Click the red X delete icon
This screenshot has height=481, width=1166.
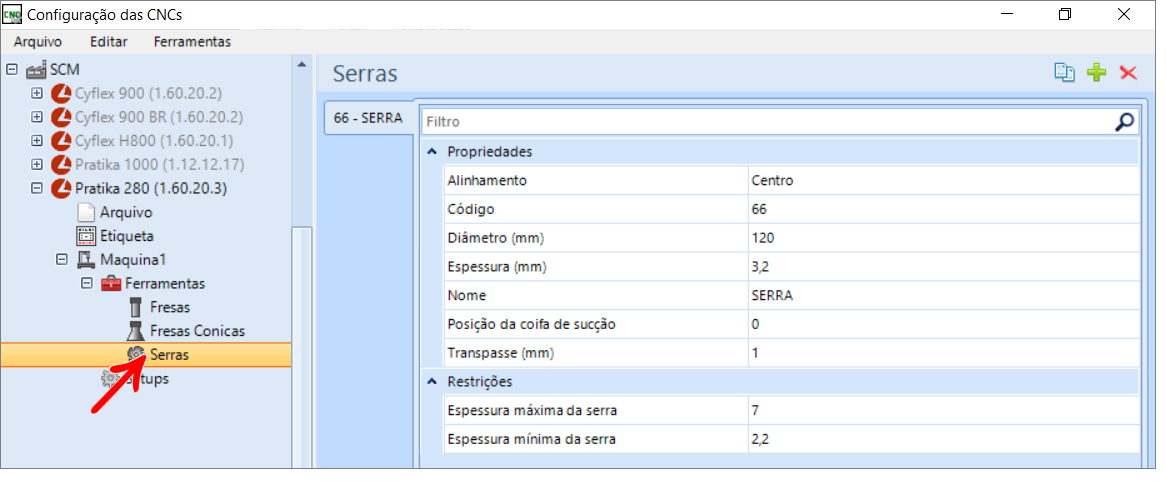[x=1129, y=73]
